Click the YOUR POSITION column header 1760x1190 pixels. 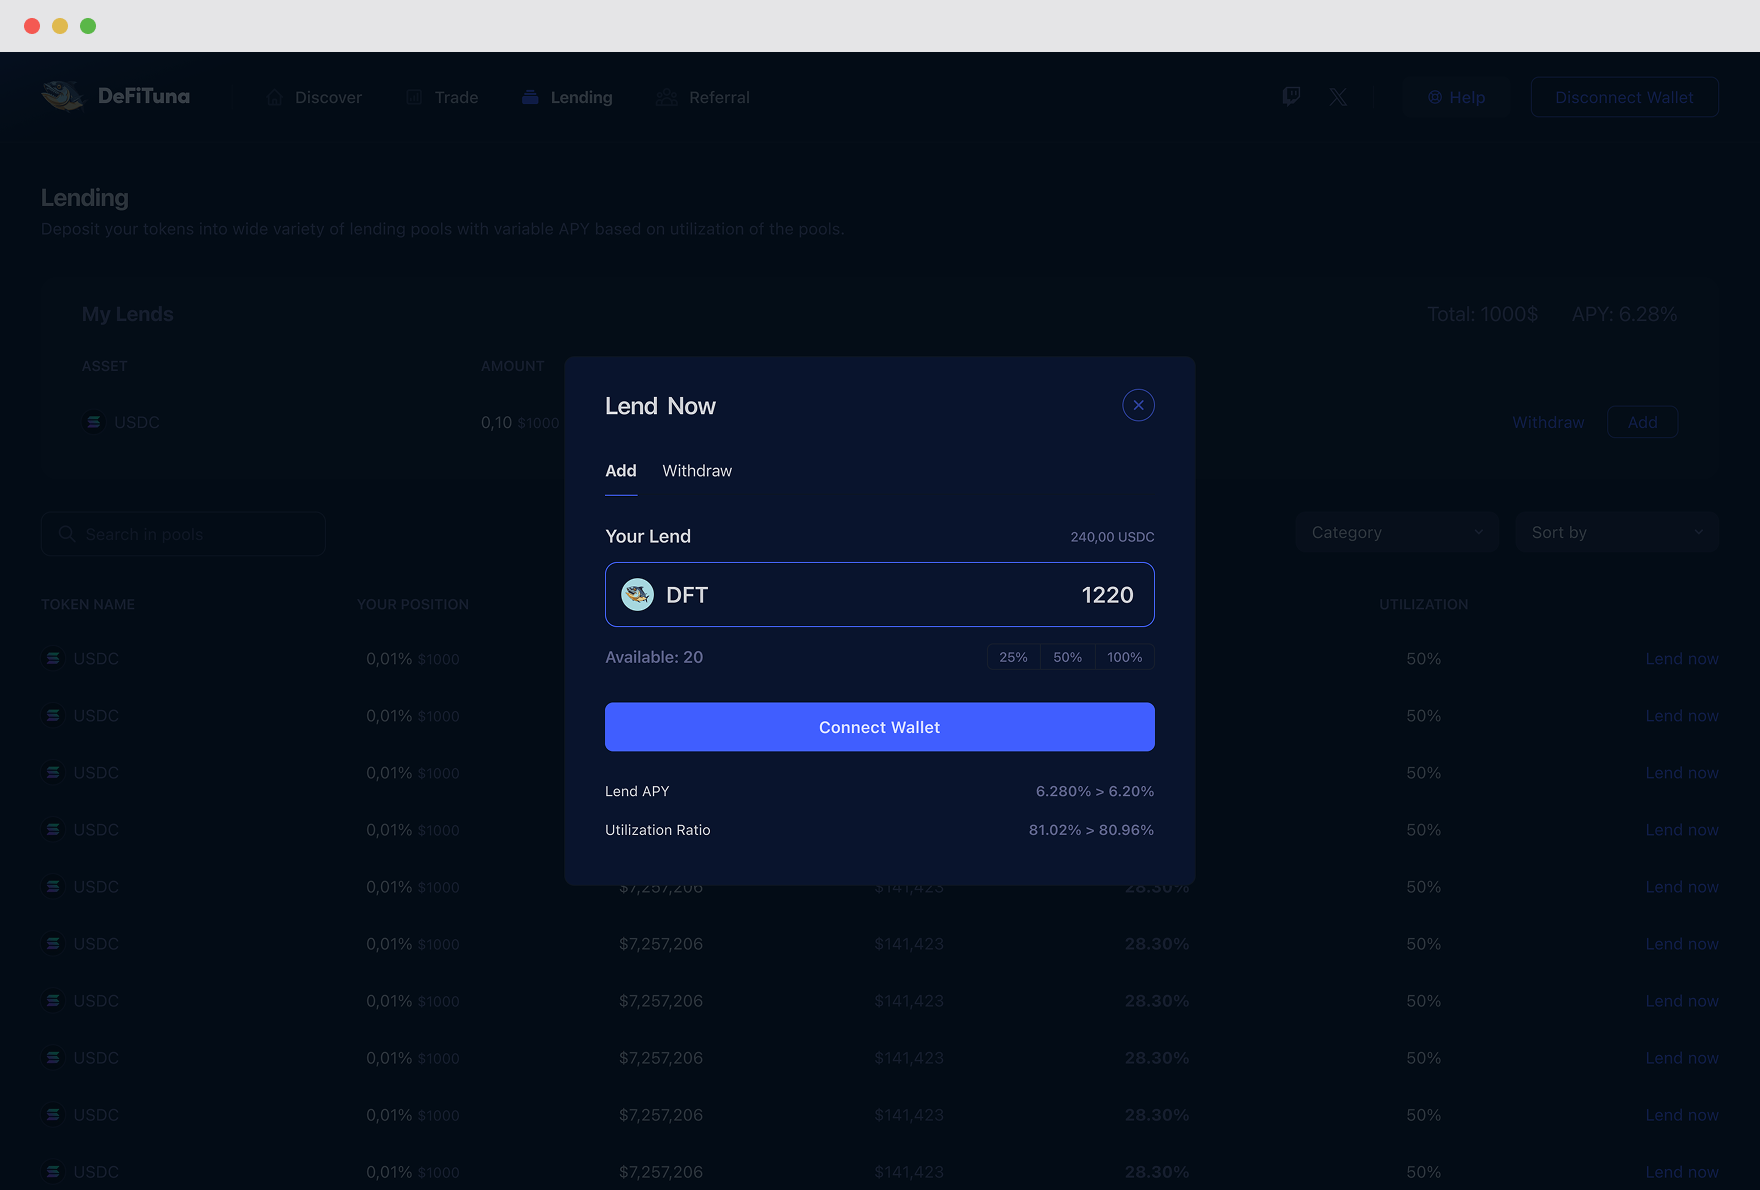pyautogui.click(x=413, y=604)
